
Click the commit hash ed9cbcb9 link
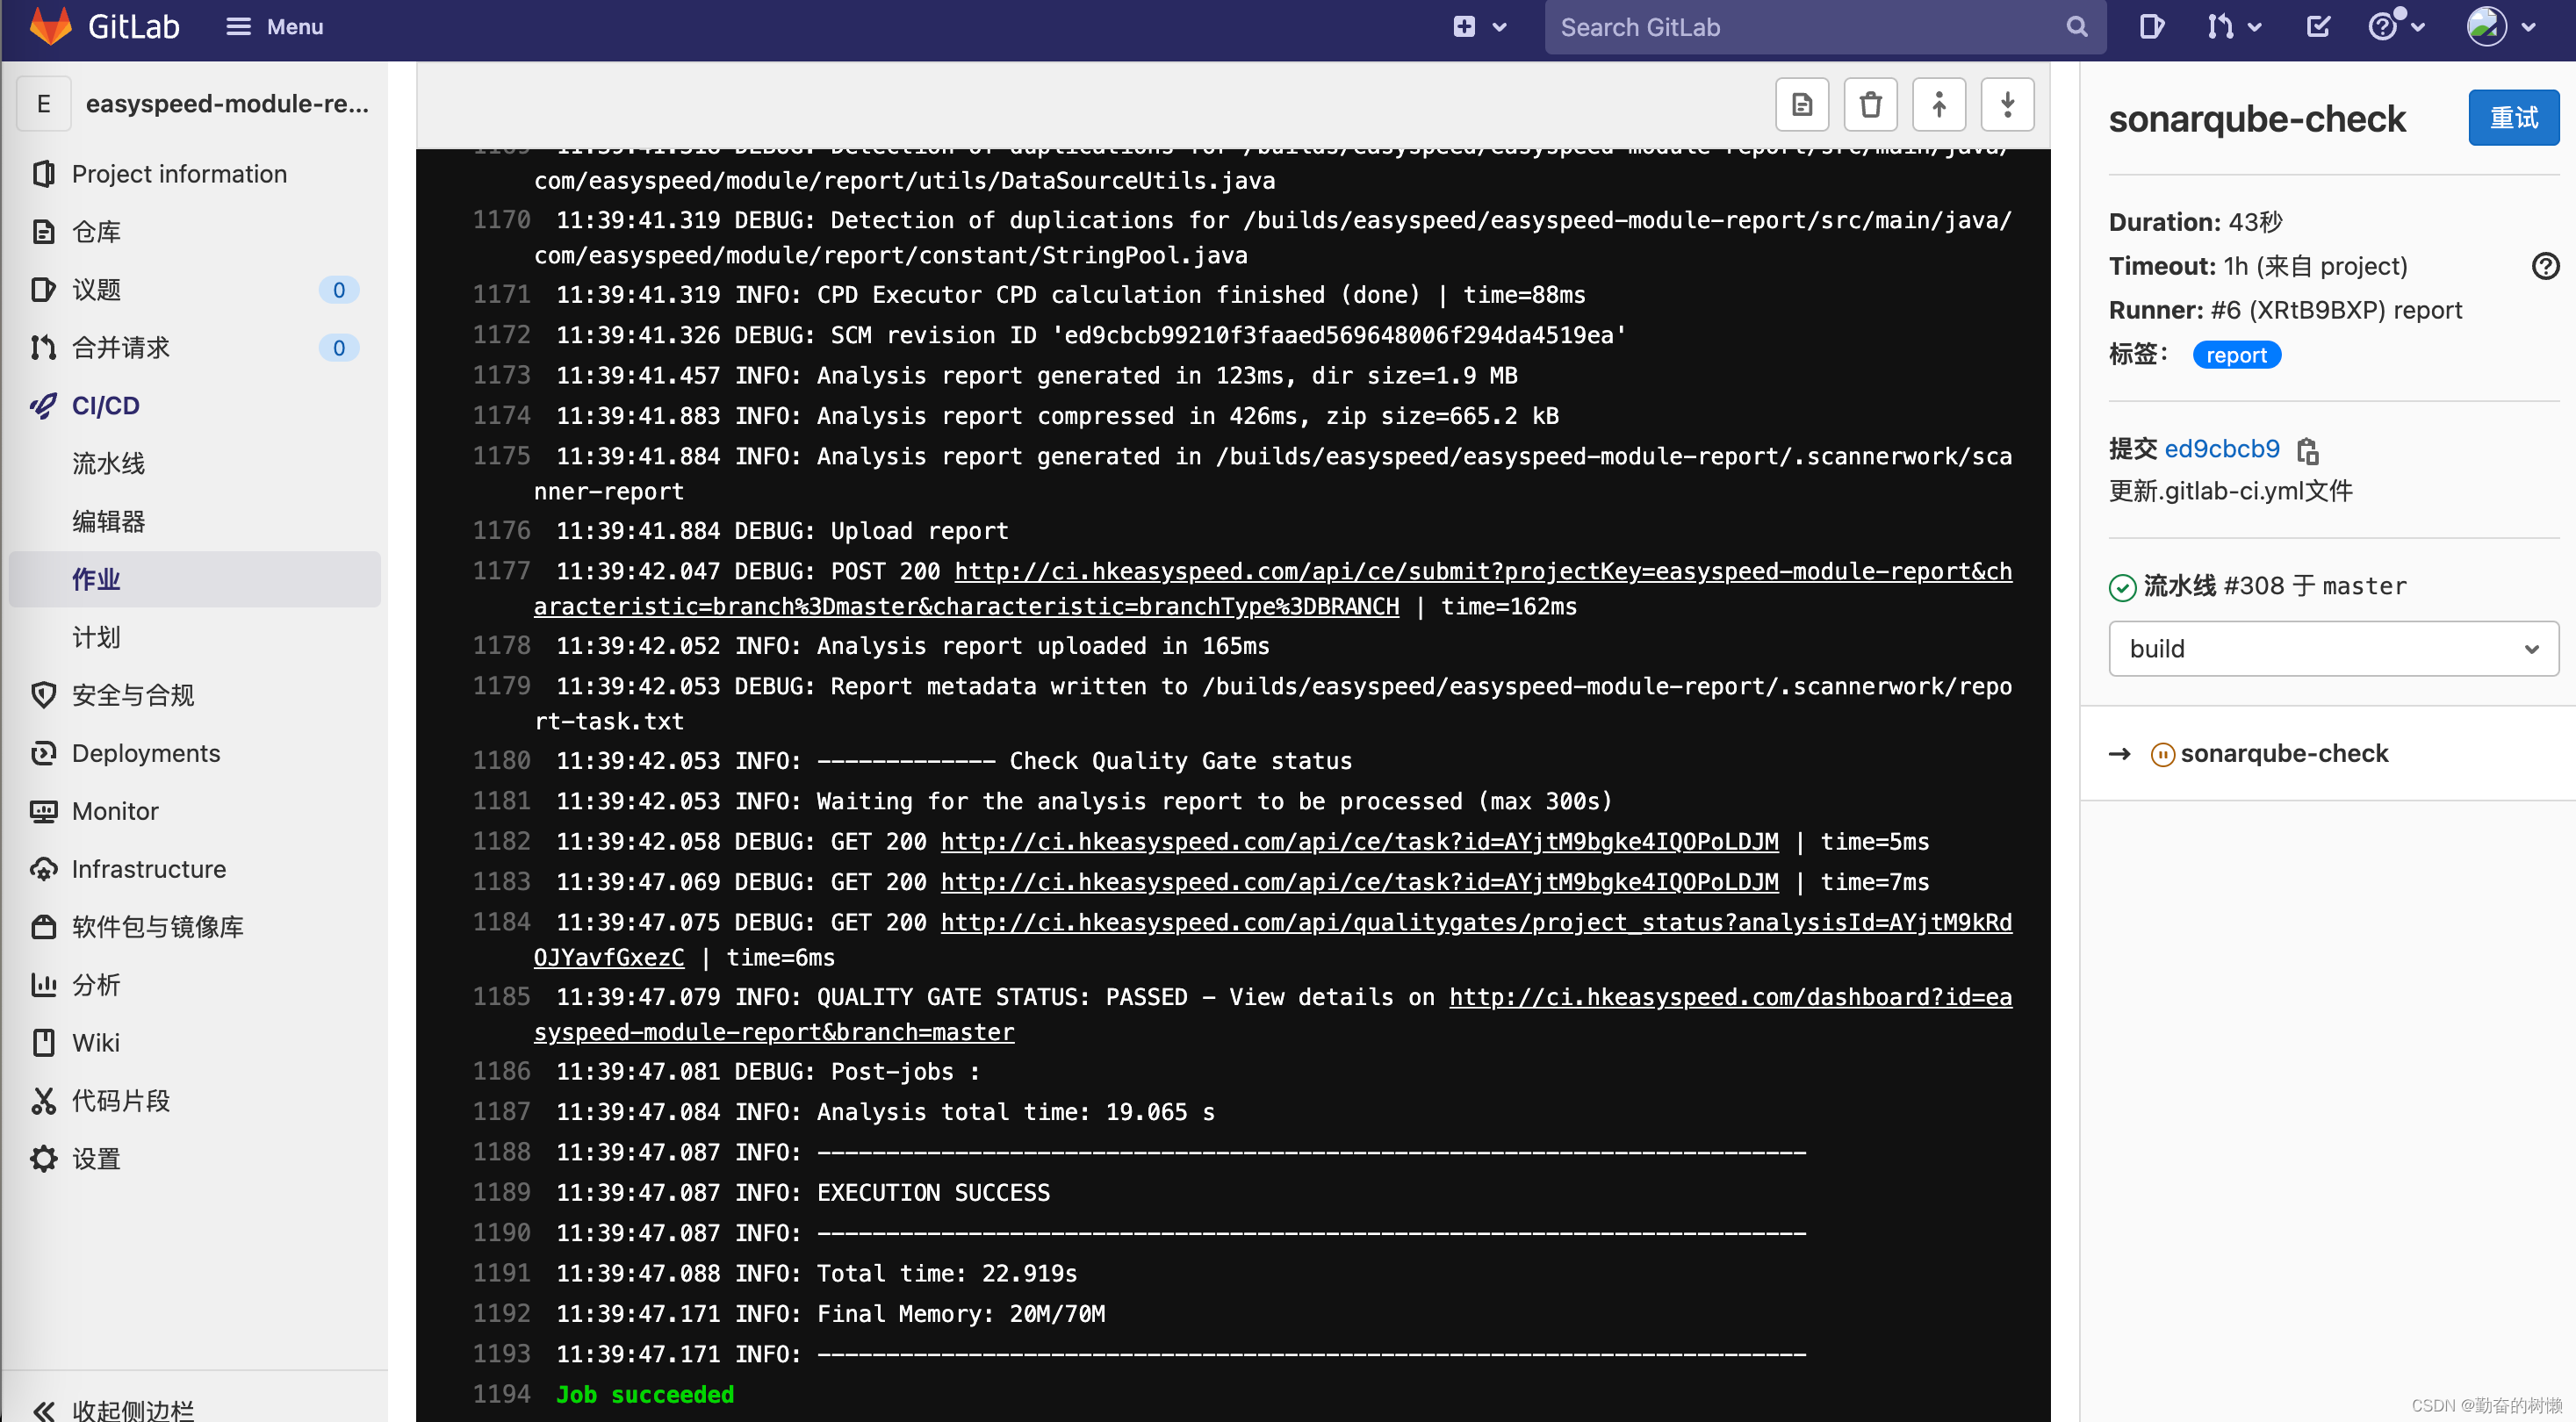[x=2220, y=449]
